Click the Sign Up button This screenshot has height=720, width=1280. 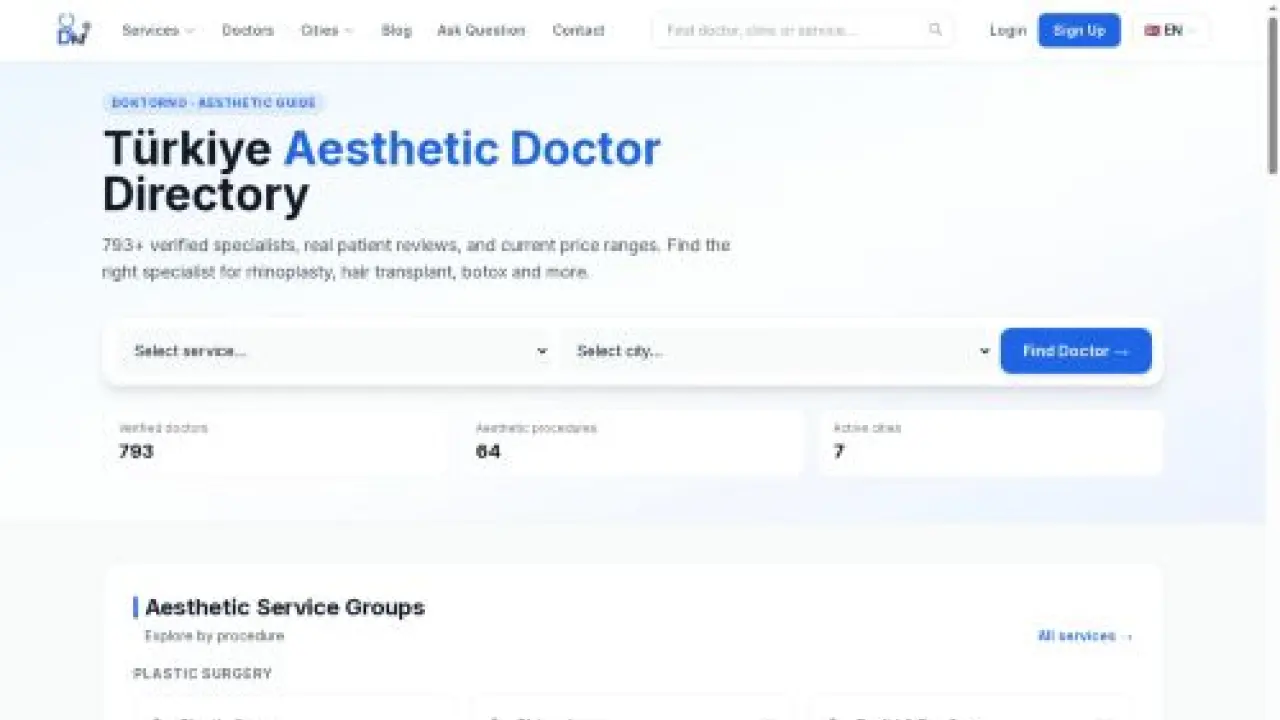pyautogui.click(x=1079, y=30)
